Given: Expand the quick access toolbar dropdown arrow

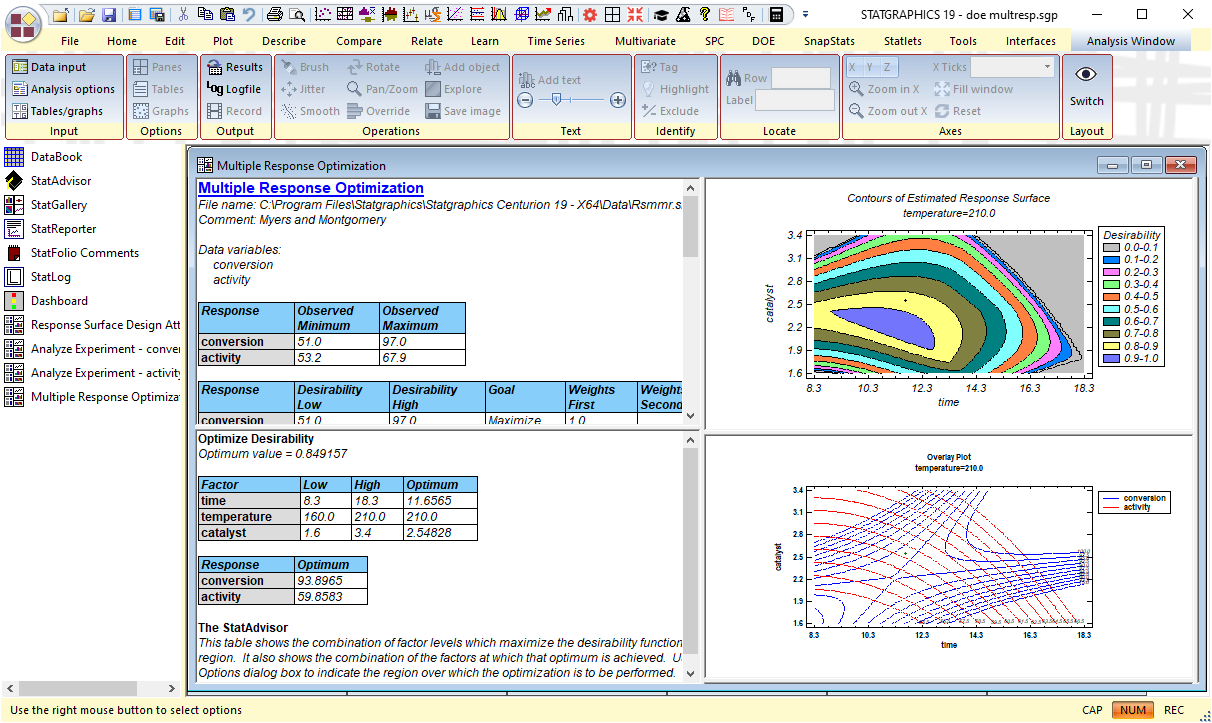Looking at the screenshot, I should tap(806, 15).
